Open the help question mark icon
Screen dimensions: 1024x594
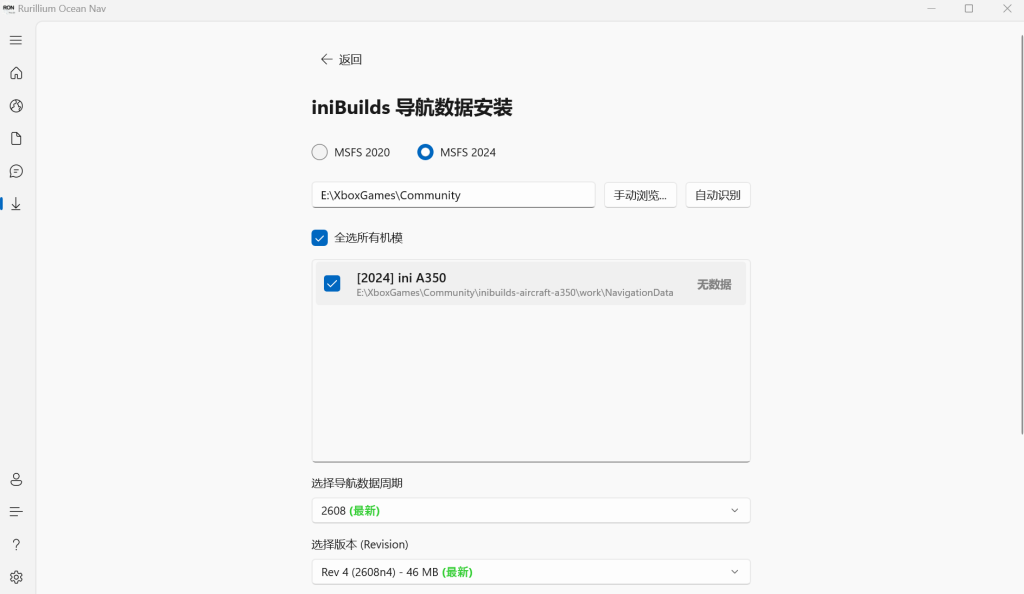(16, 544)
